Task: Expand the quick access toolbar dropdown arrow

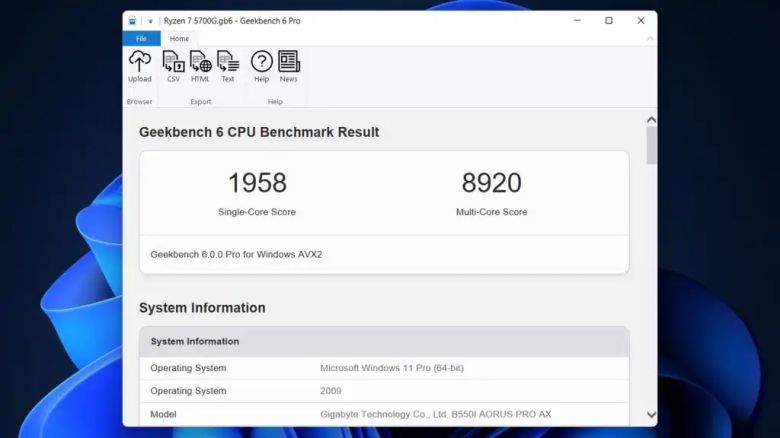Action: [150, 21]
